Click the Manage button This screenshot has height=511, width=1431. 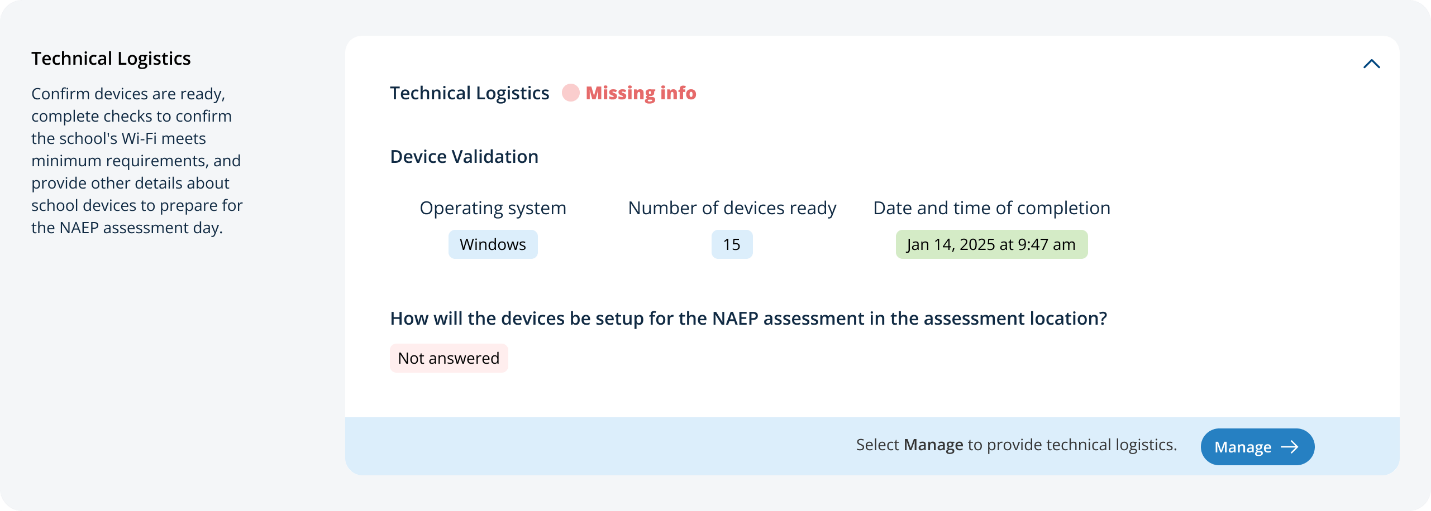tap(1256, 447)
